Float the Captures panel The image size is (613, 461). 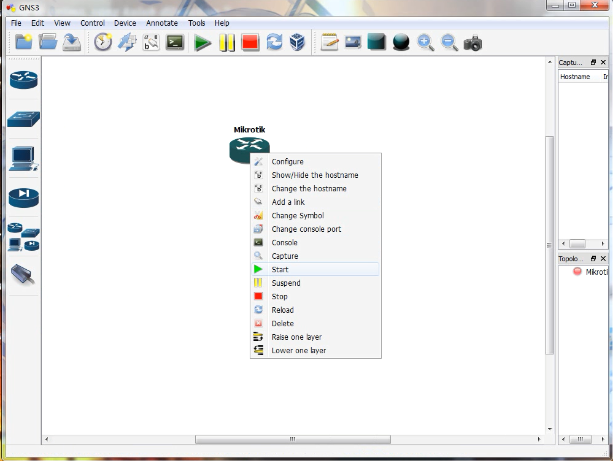tap(593, 62)
